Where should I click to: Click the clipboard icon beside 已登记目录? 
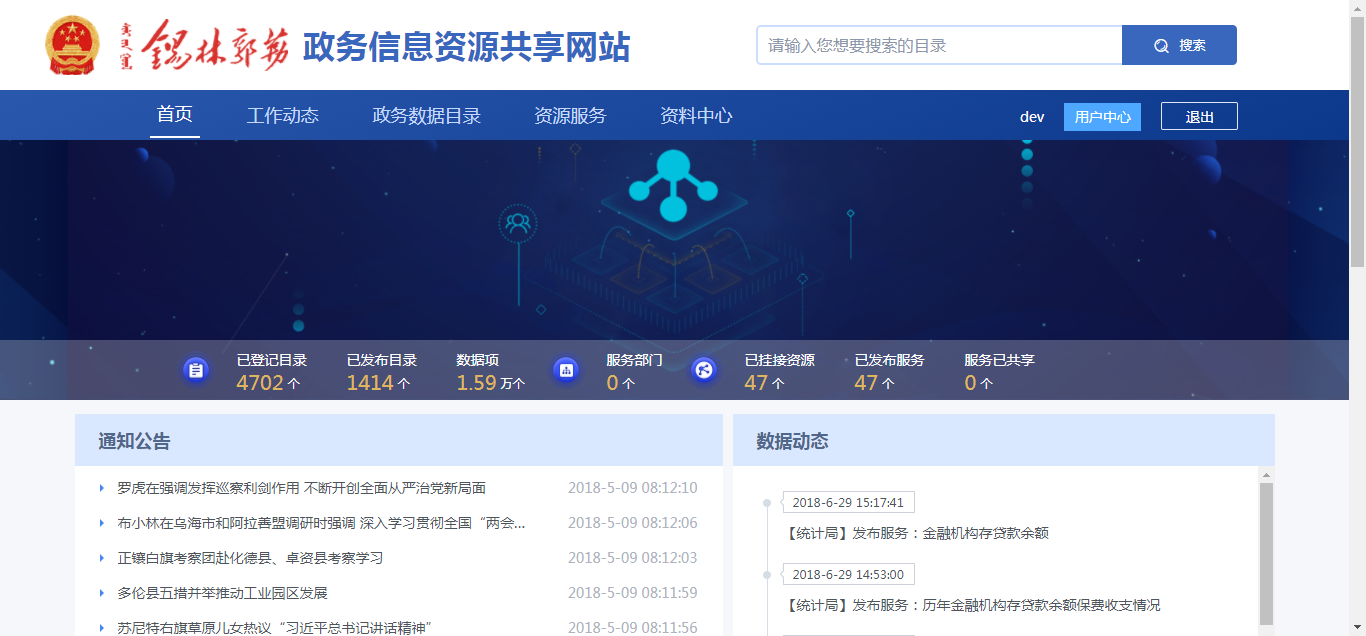tap(196, 370)
